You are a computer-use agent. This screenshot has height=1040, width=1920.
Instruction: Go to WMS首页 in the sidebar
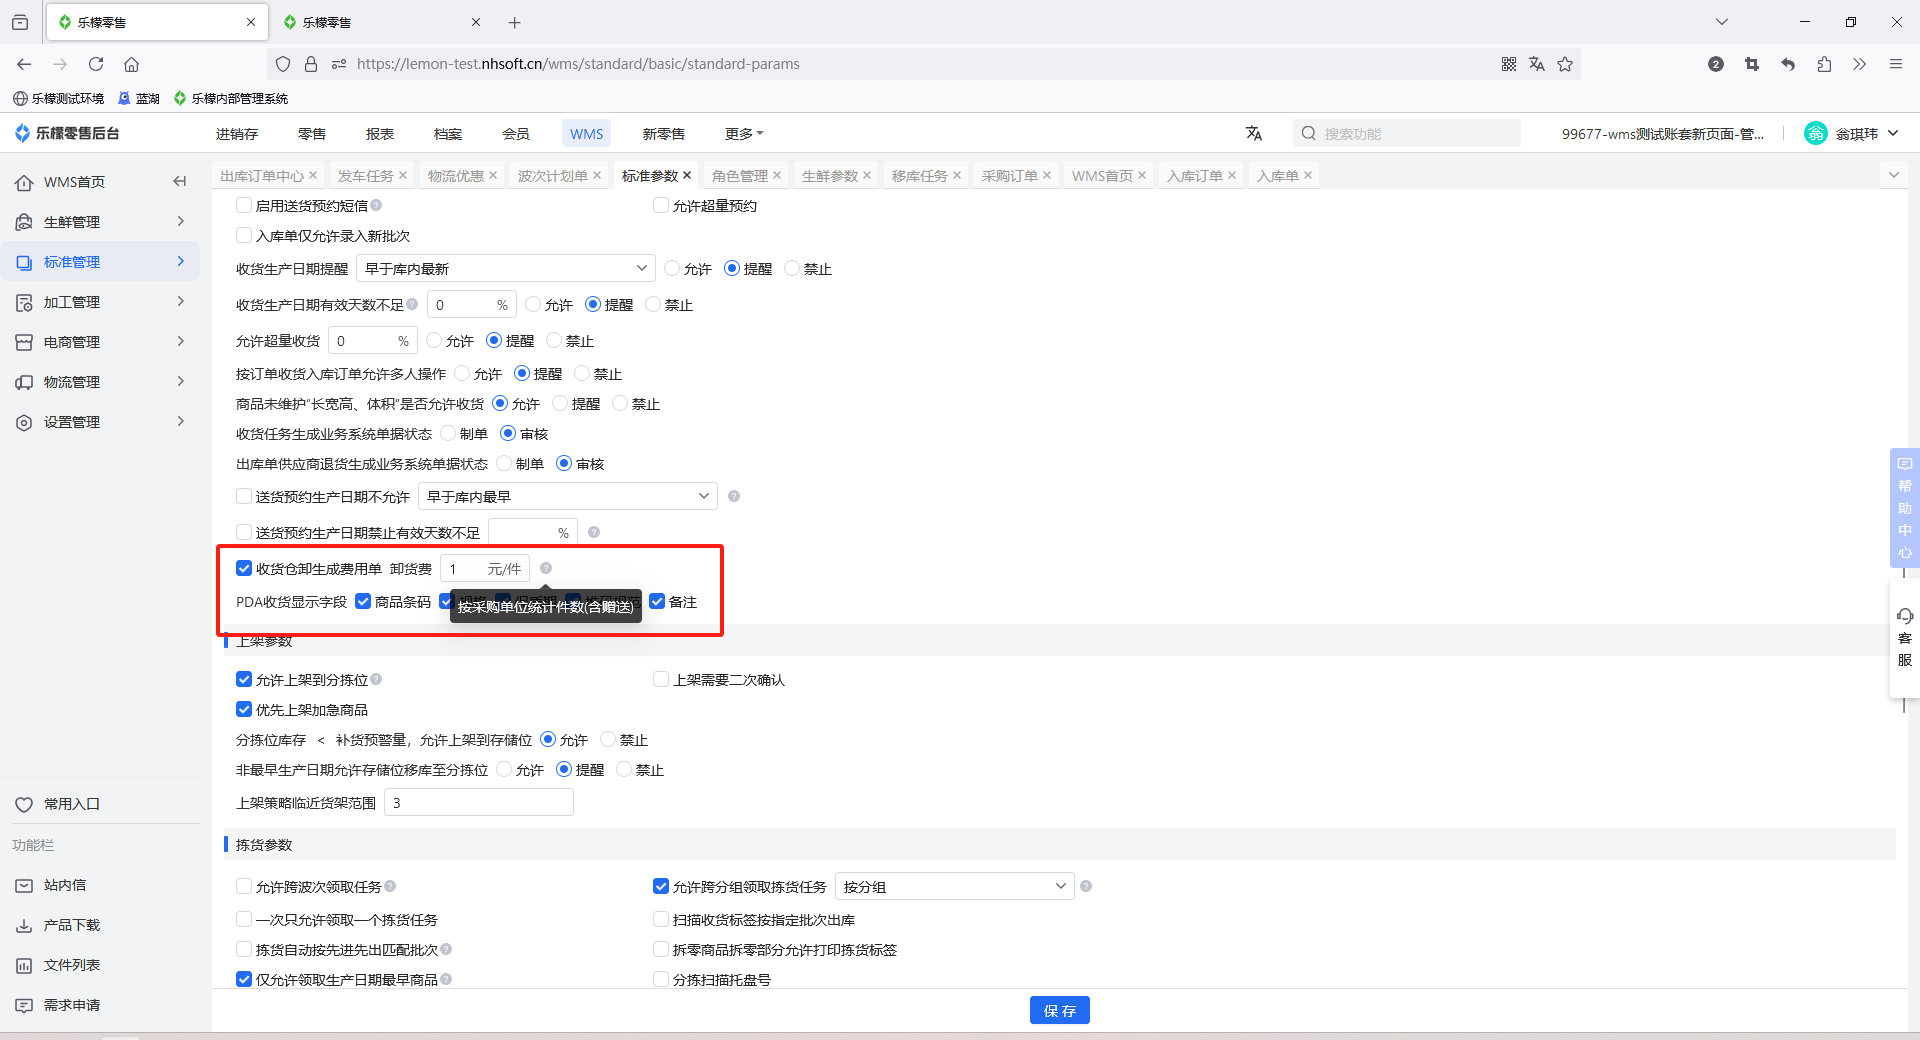click(x=74, y=181)
